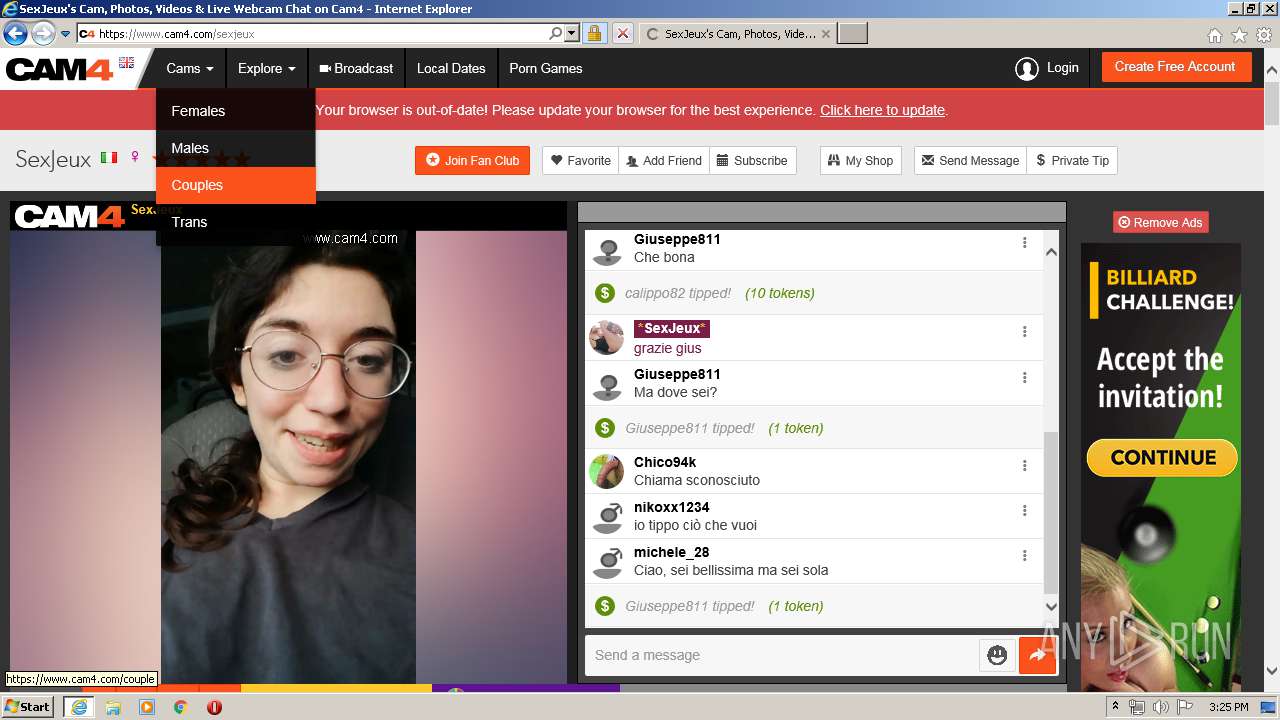Viewport: 1280px width, 720px height.
Task: Open options for Chico94k message
Action: (1024, 466)
